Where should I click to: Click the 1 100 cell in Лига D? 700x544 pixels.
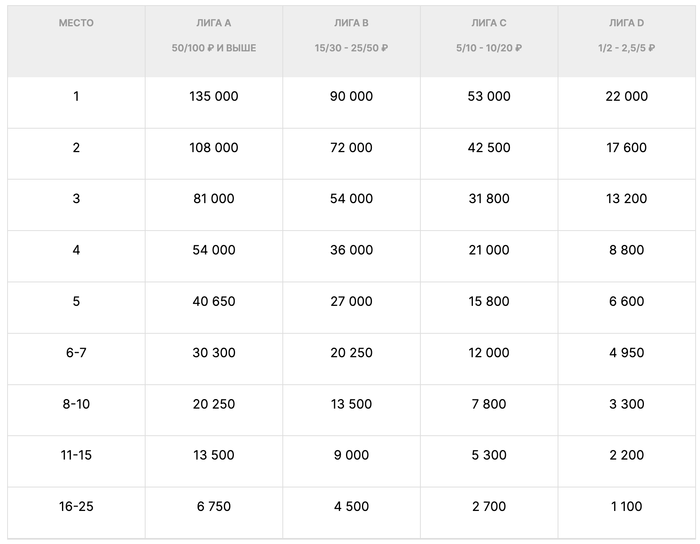coord(627,507)
